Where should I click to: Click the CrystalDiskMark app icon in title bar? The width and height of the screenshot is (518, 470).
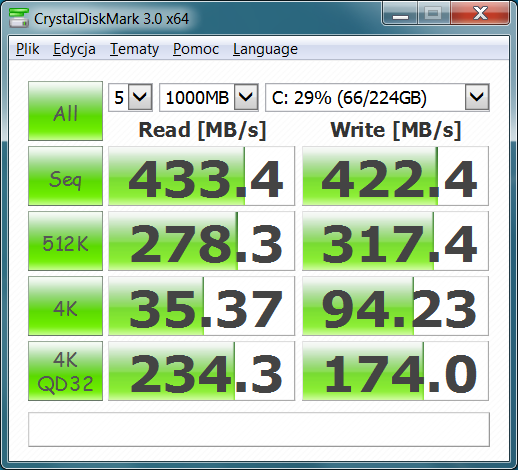19,18
